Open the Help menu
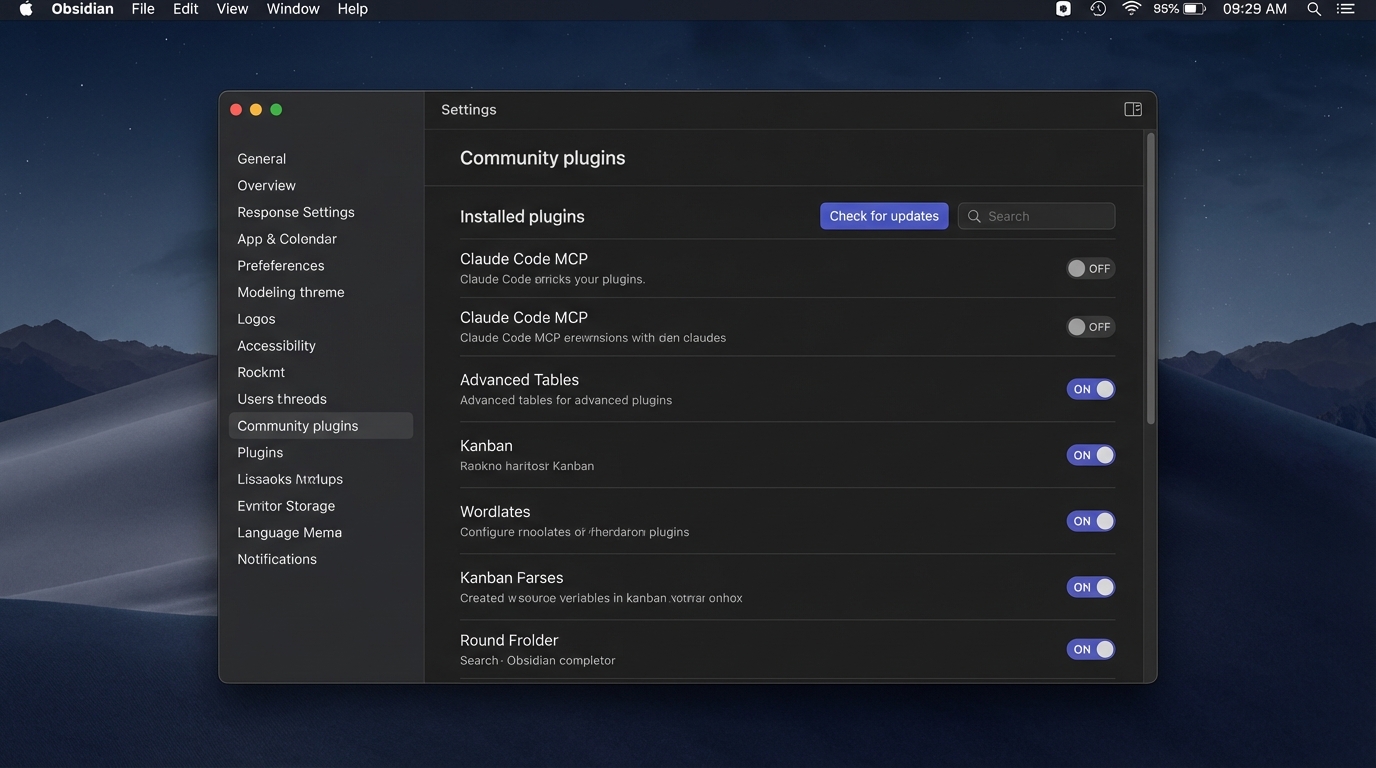 pyautogui.click(x=352, y=8)
